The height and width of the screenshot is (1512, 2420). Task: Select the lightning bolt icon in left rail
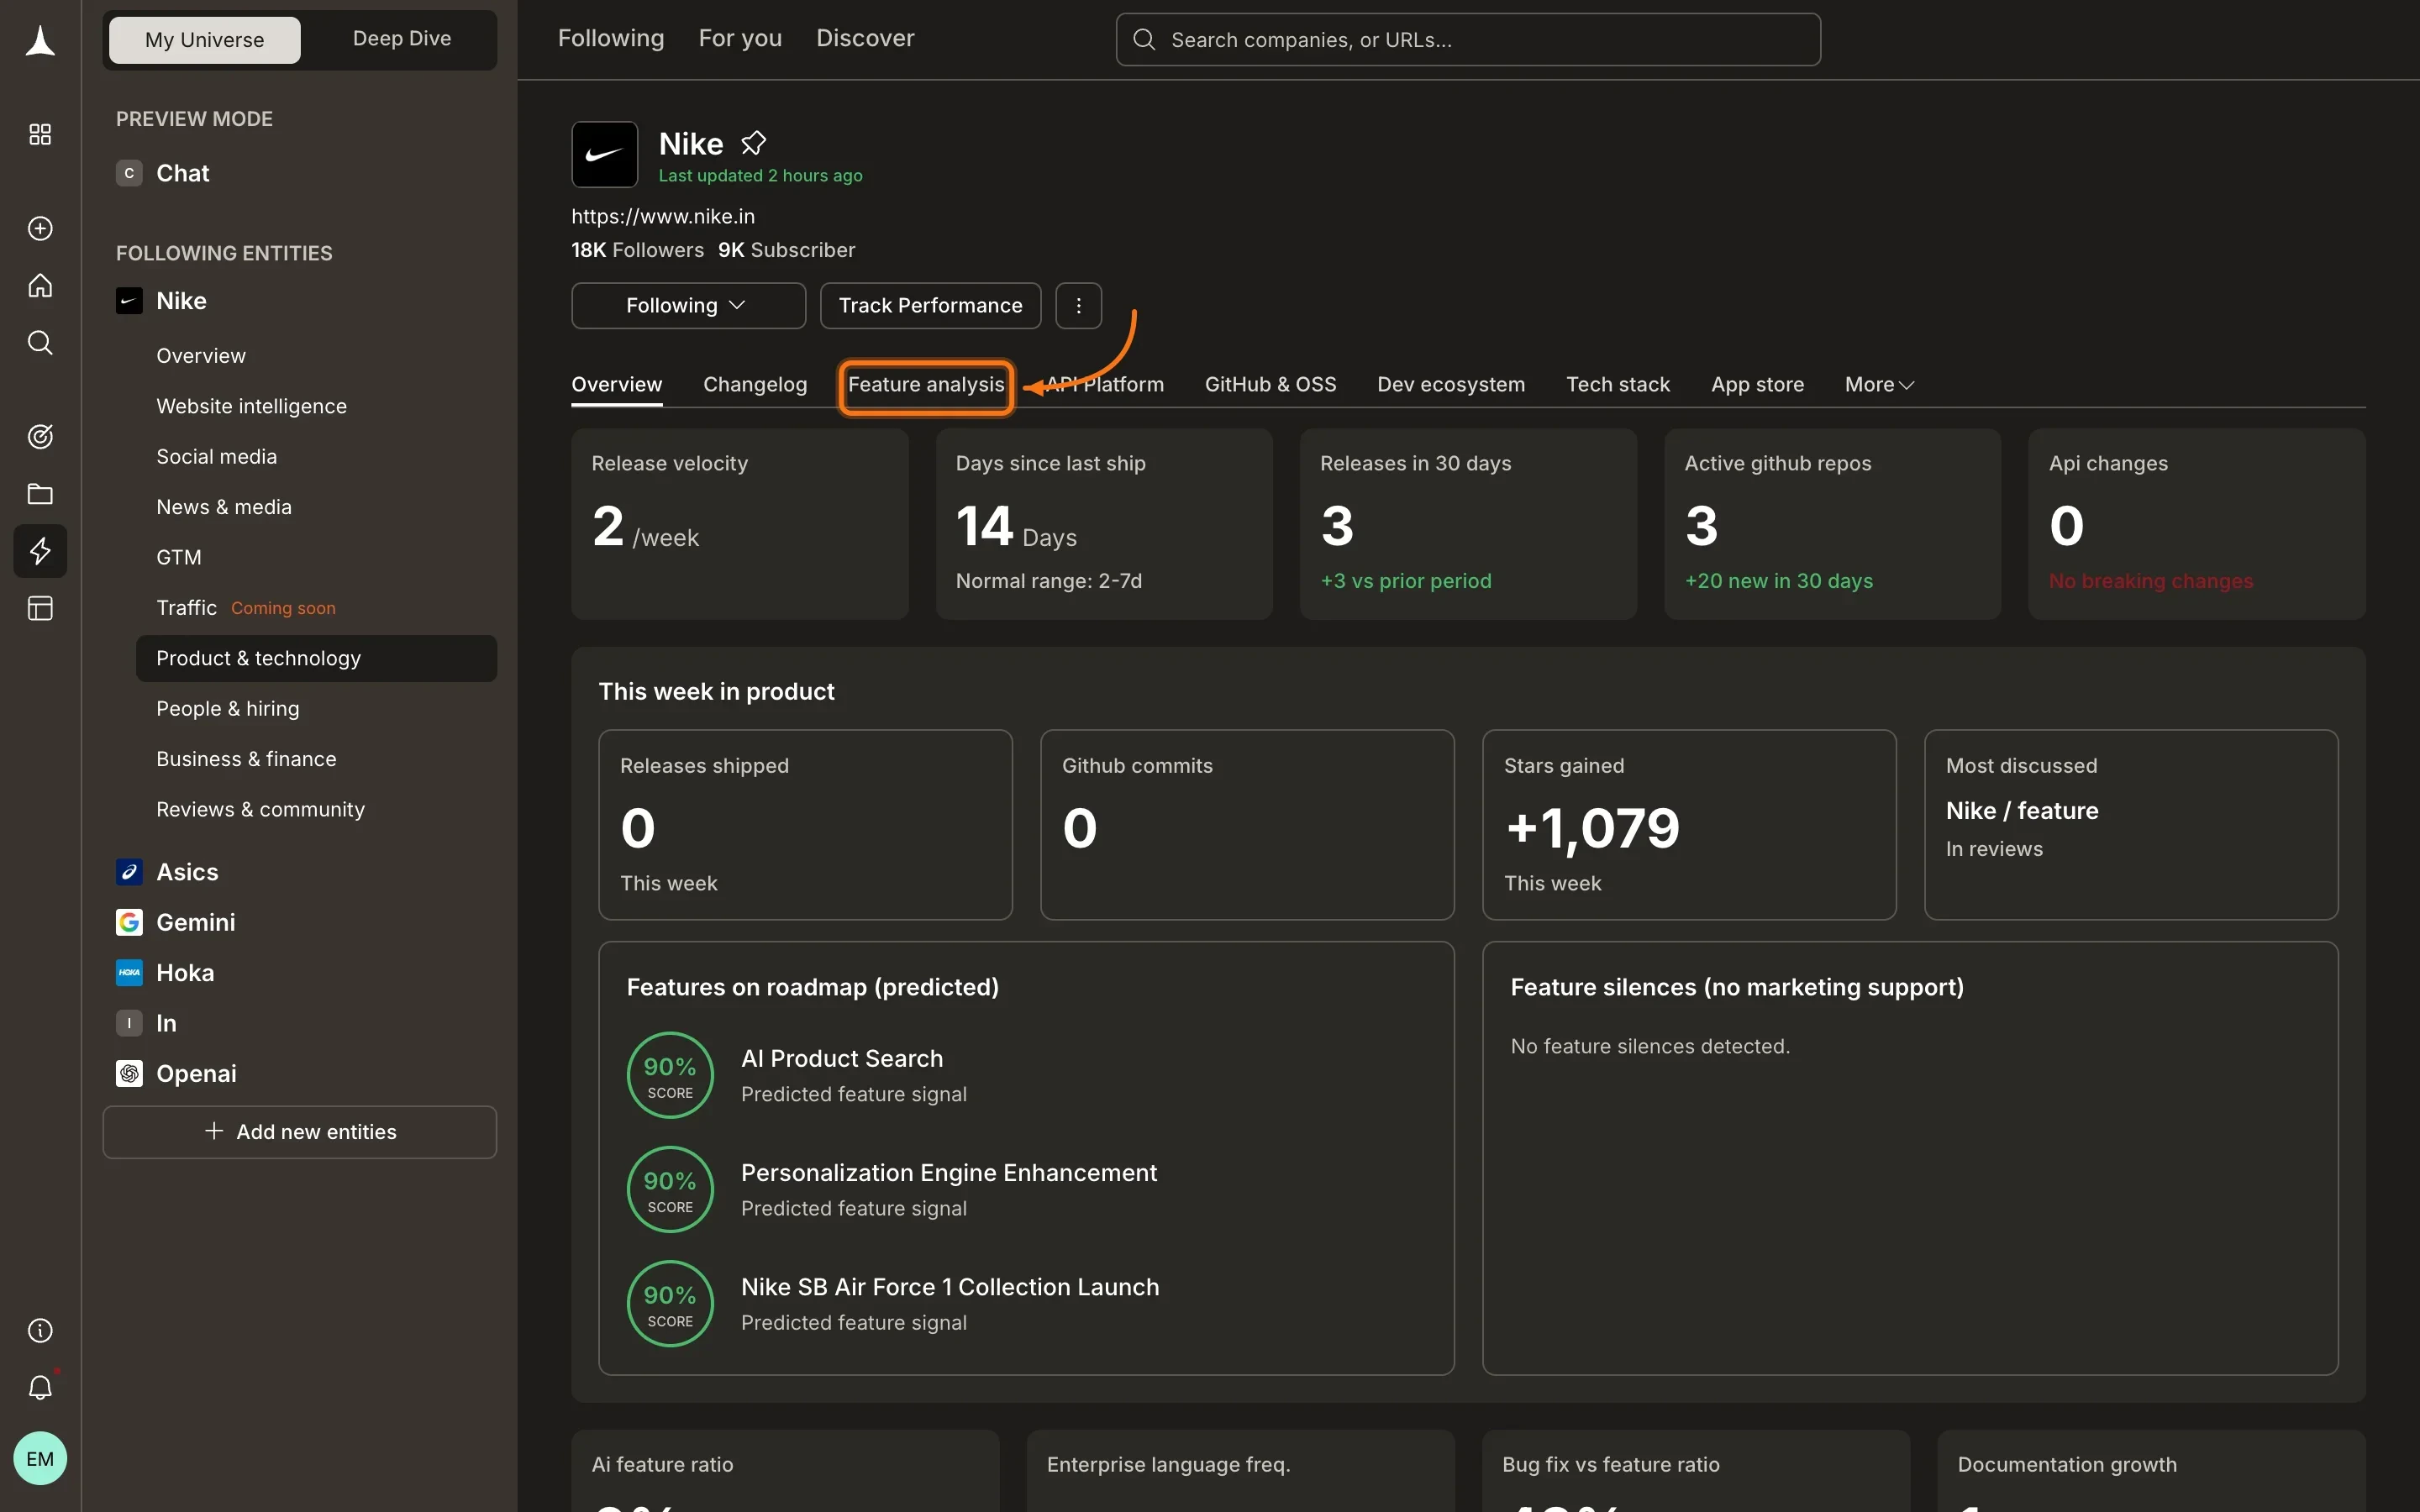tap(40, 551)
